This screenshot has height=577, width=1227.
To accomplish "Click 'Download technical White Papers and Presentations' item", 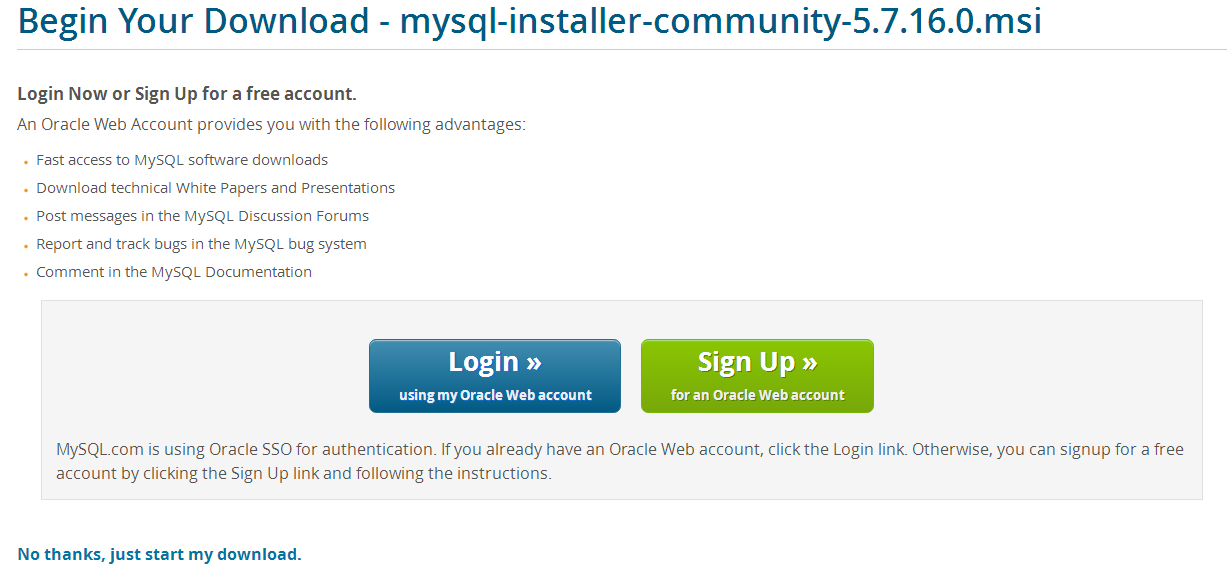I will tap(215, 187).
